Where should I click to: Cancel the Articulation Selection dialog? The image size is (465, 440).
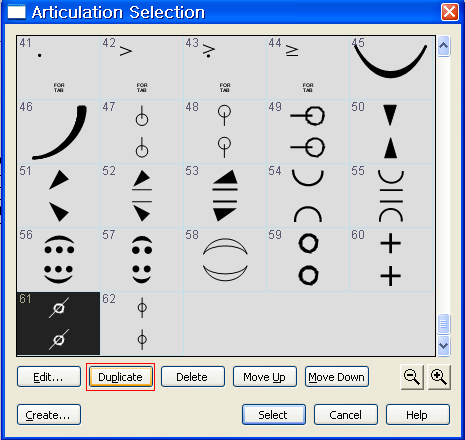coord(346,415)
